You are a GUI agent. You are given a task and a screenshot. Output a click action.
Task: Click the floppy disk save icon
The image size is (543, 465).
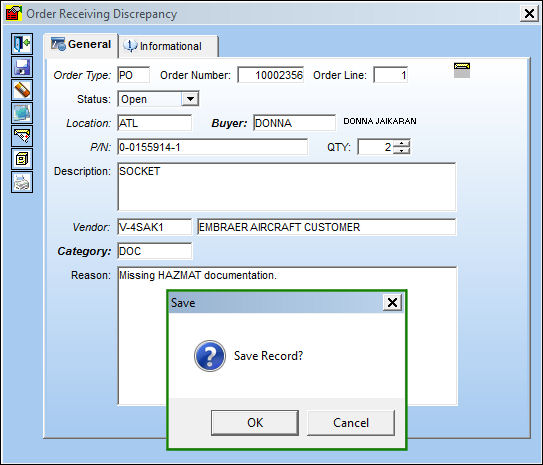[22, 67]
